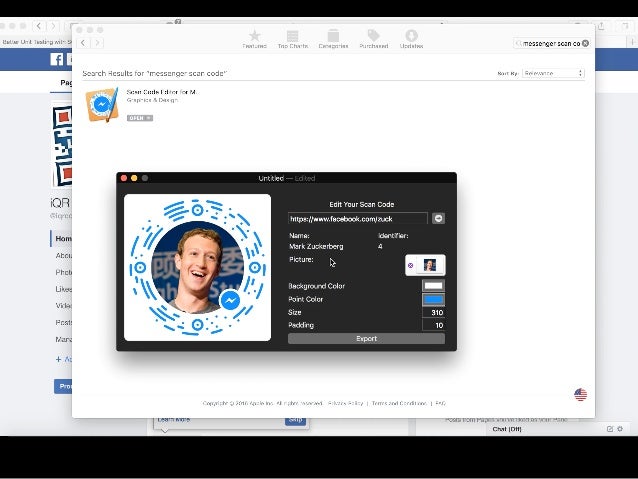Click the scan code preview image
Image resolution: width=638 pixels, height=479 pixels.
click(197, 267)
